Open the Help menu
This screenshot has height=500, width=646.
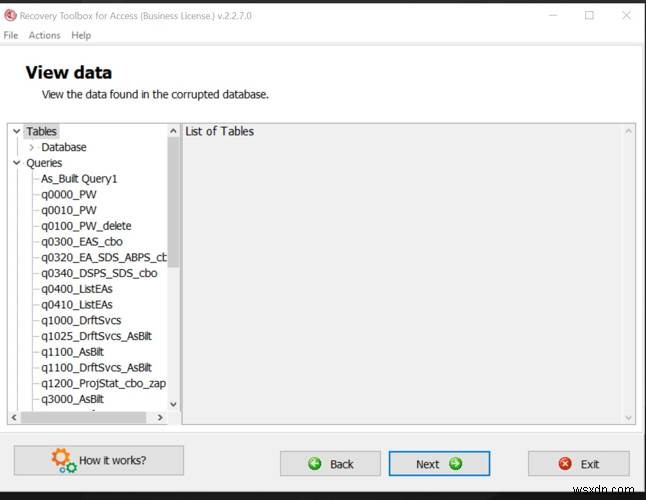[x=81, y=35]
